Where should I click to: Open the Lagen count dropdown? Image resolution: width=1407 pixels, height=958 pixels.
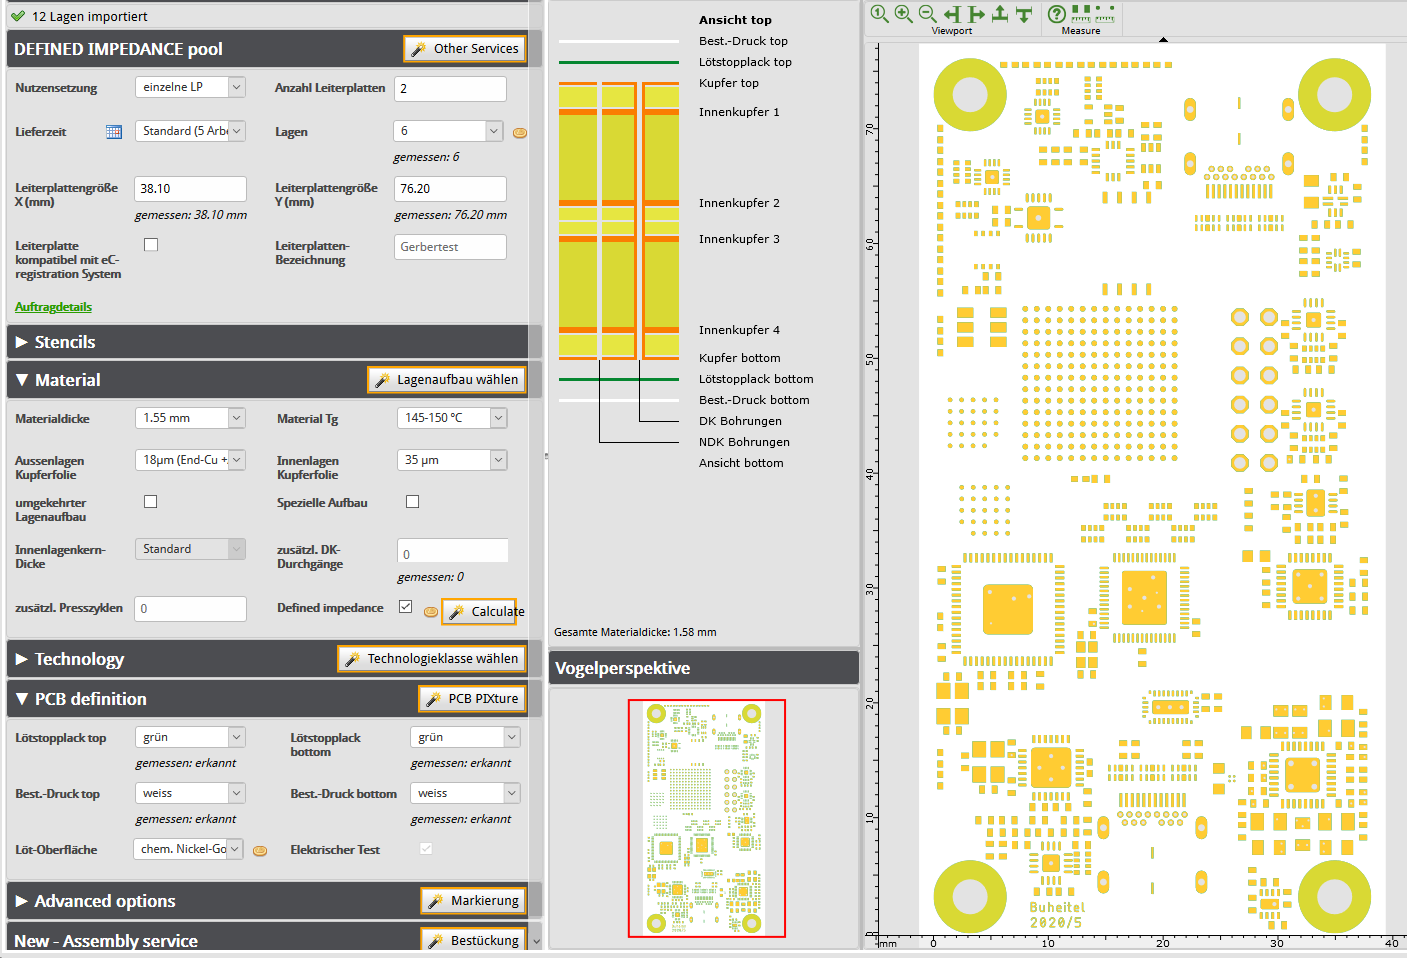448,131
